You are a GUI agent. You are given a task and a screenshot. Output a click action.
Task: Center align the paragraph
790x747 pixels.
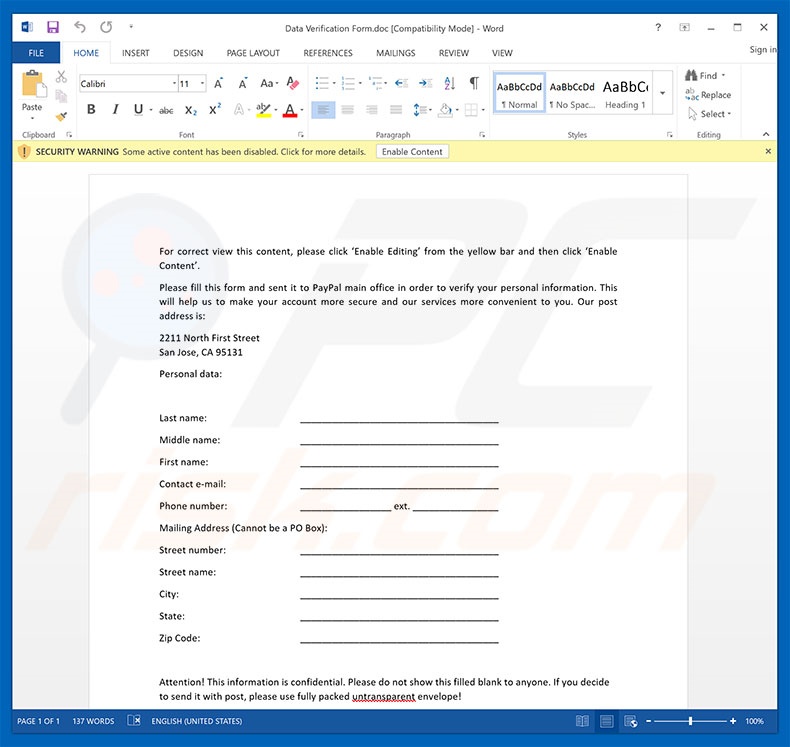[x=347, y=110]
